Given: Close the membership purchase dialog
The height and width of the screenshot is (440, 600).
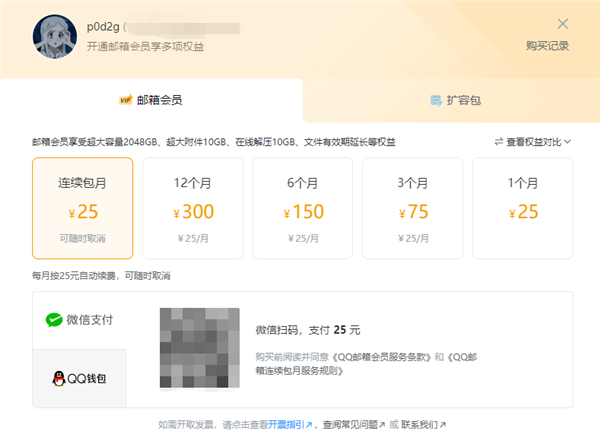Looking at the screenshot, I should point(563,23).
